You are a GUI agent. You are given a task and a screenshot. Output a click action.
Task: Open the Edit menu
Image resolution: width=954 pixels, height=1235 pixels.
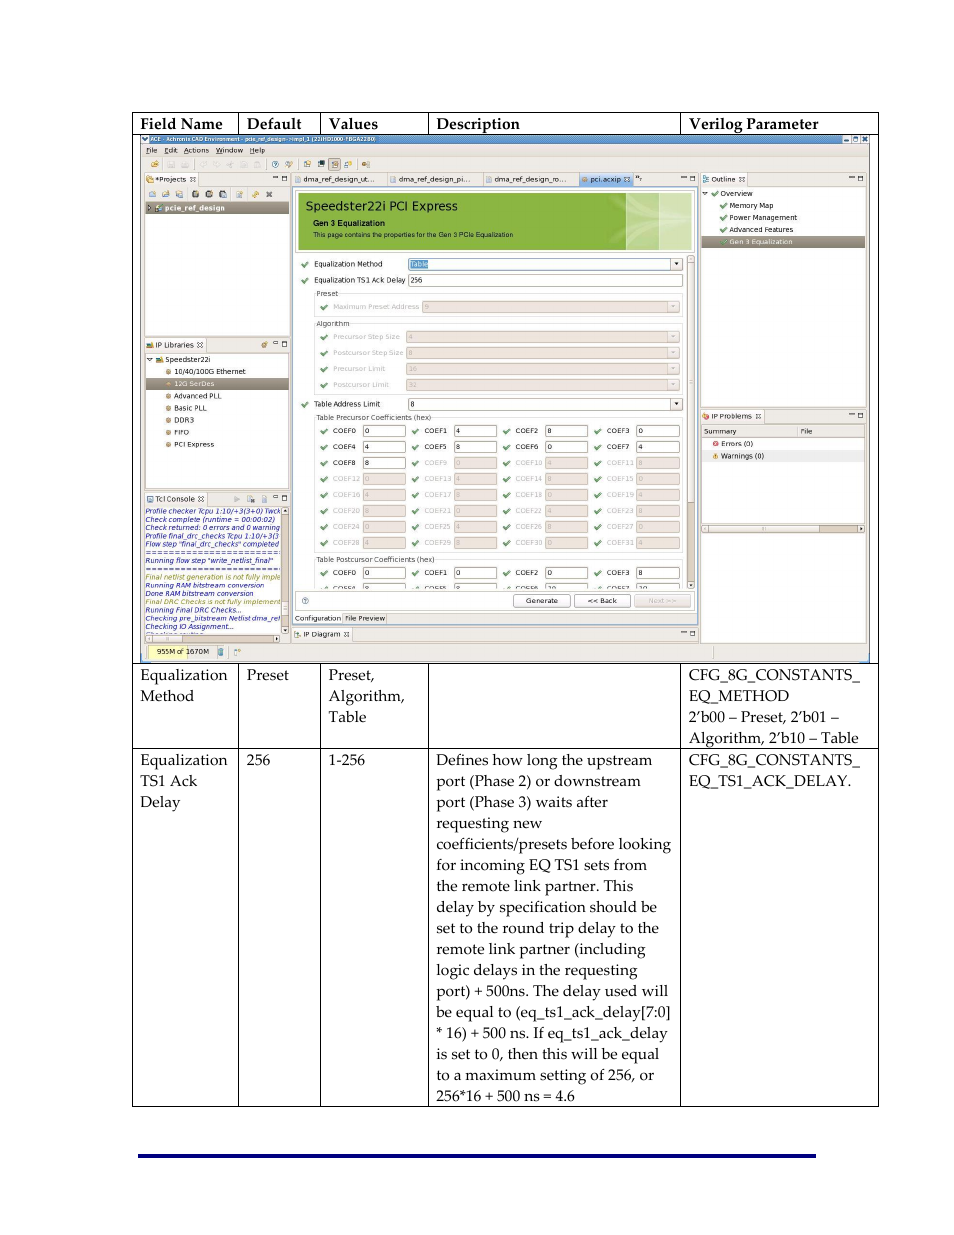pyautogui.click(x=171, y=151)
